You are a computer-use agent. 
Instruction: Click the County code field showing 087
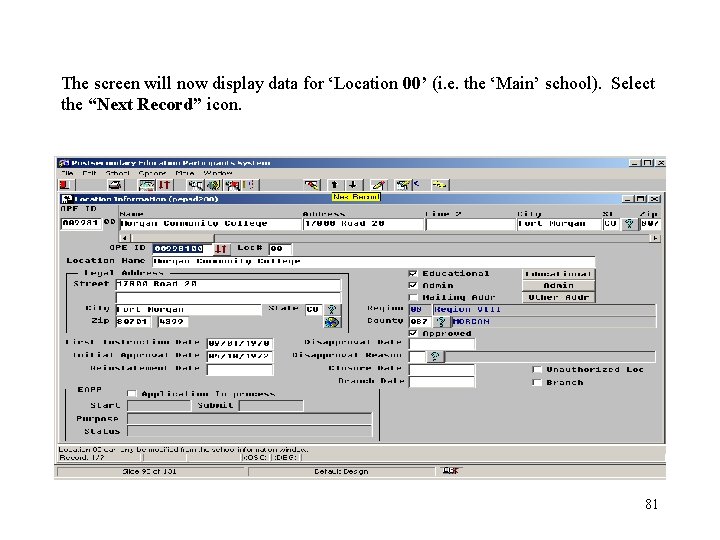coord(421,321)
